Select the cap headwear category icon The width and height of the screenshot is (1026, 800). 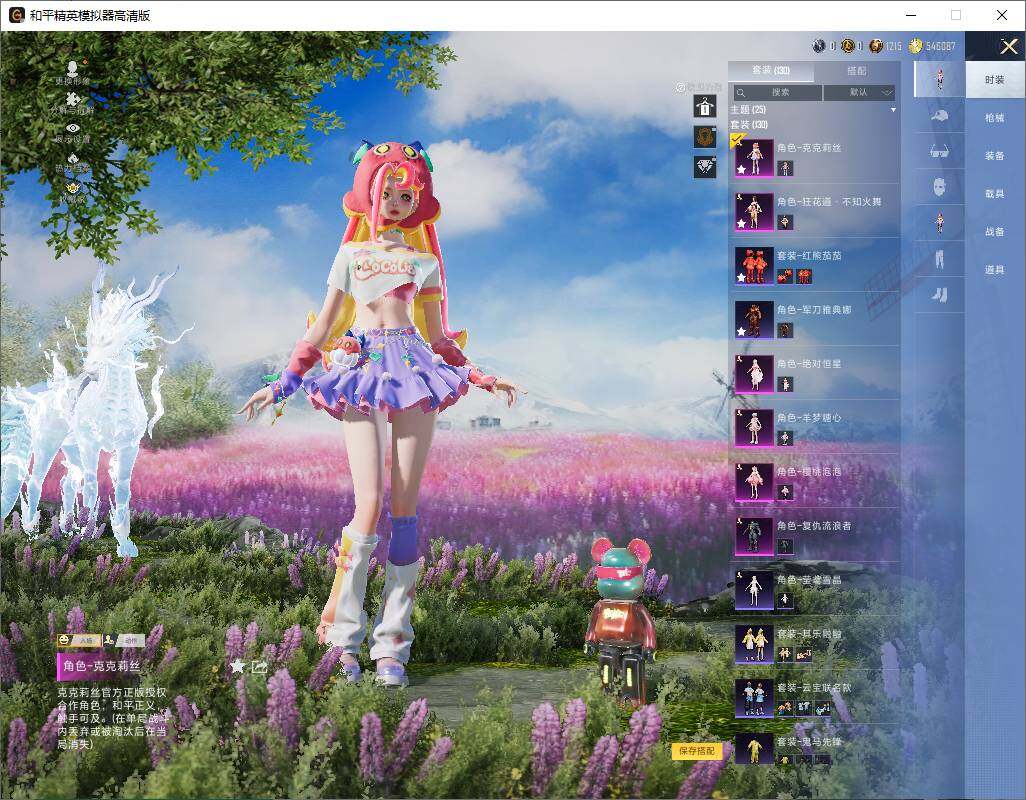pos(939,116)
